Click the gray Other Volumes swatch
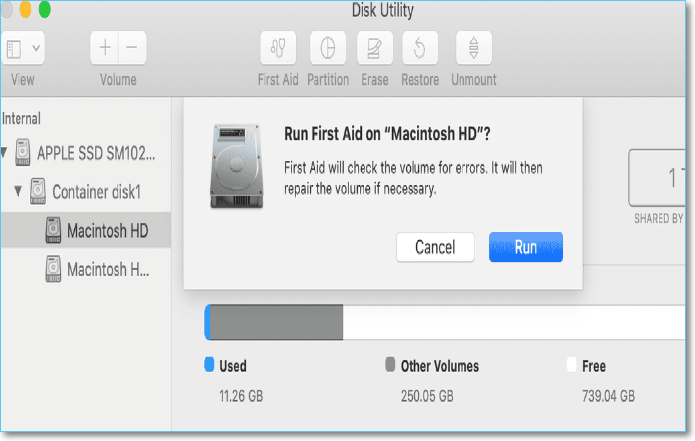 pyautogui.click(x=390, y=366)
